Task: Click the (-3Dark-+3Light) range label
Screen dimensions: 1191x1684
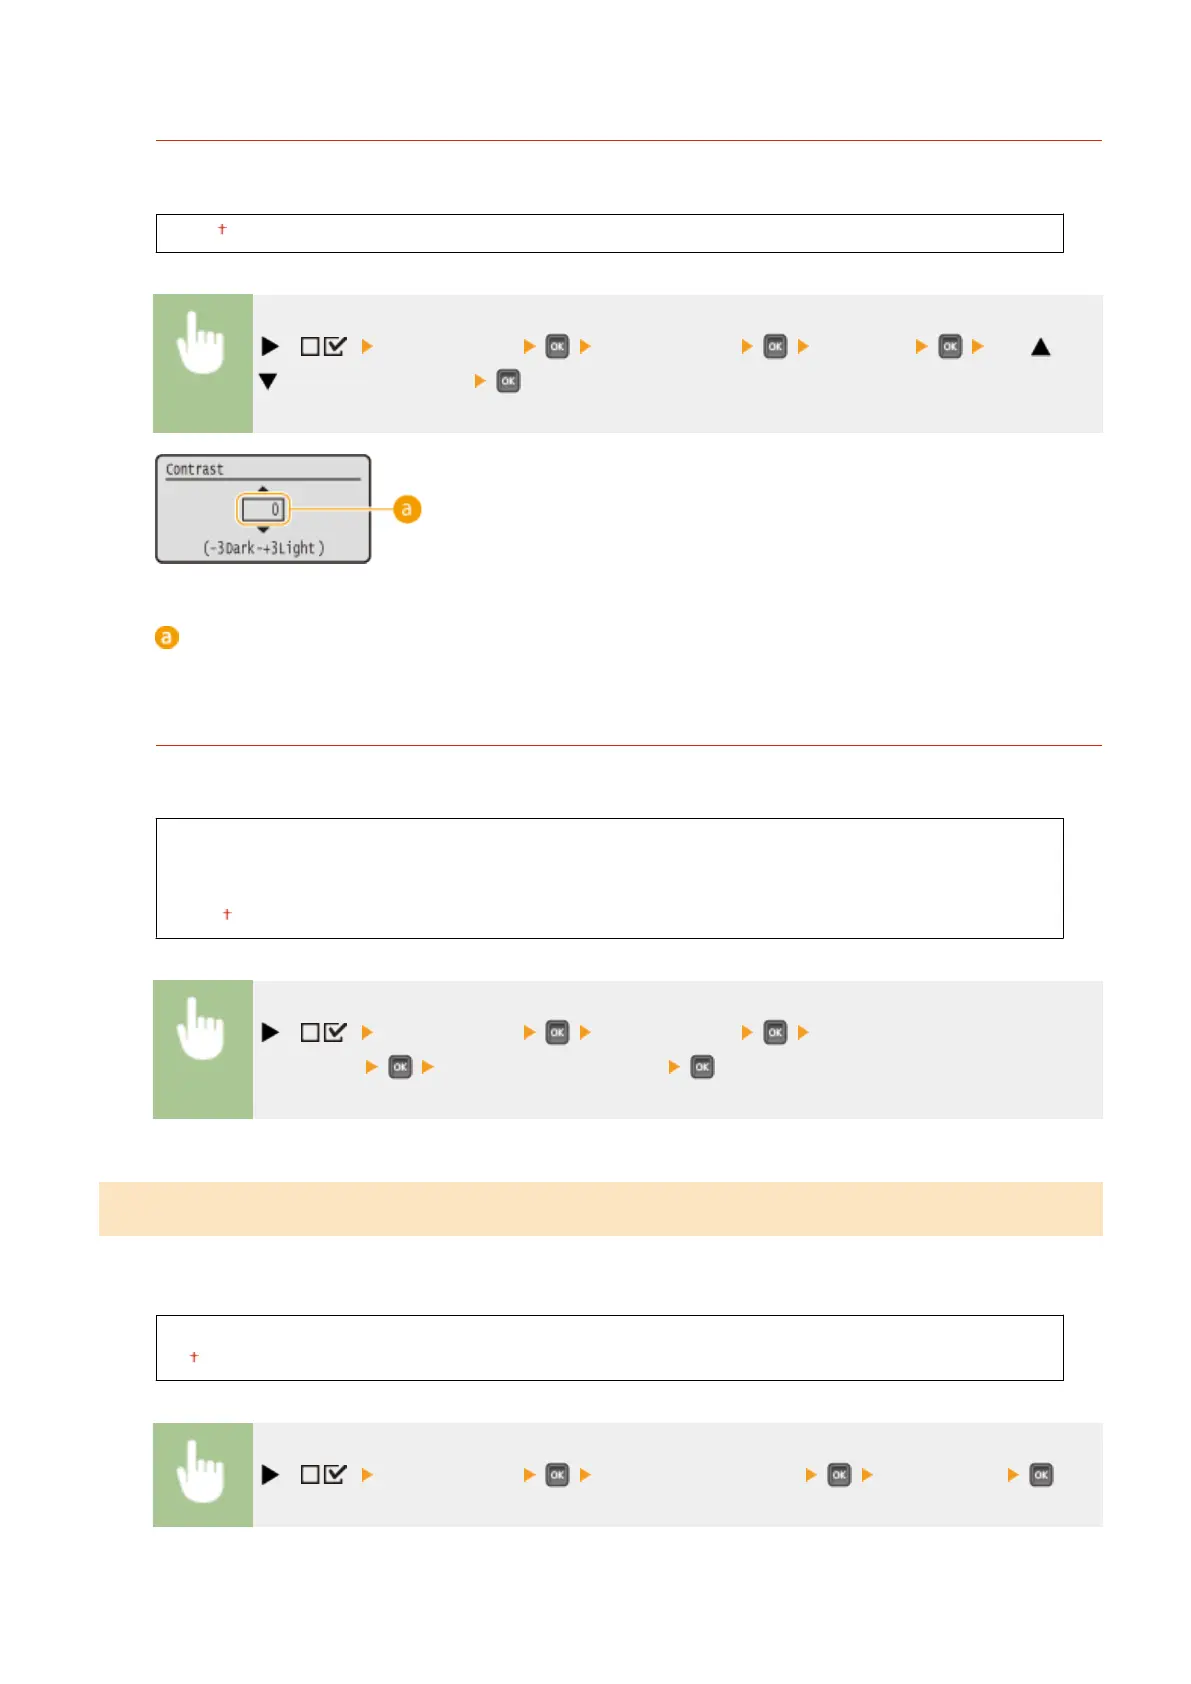Action: coord(264,548)
